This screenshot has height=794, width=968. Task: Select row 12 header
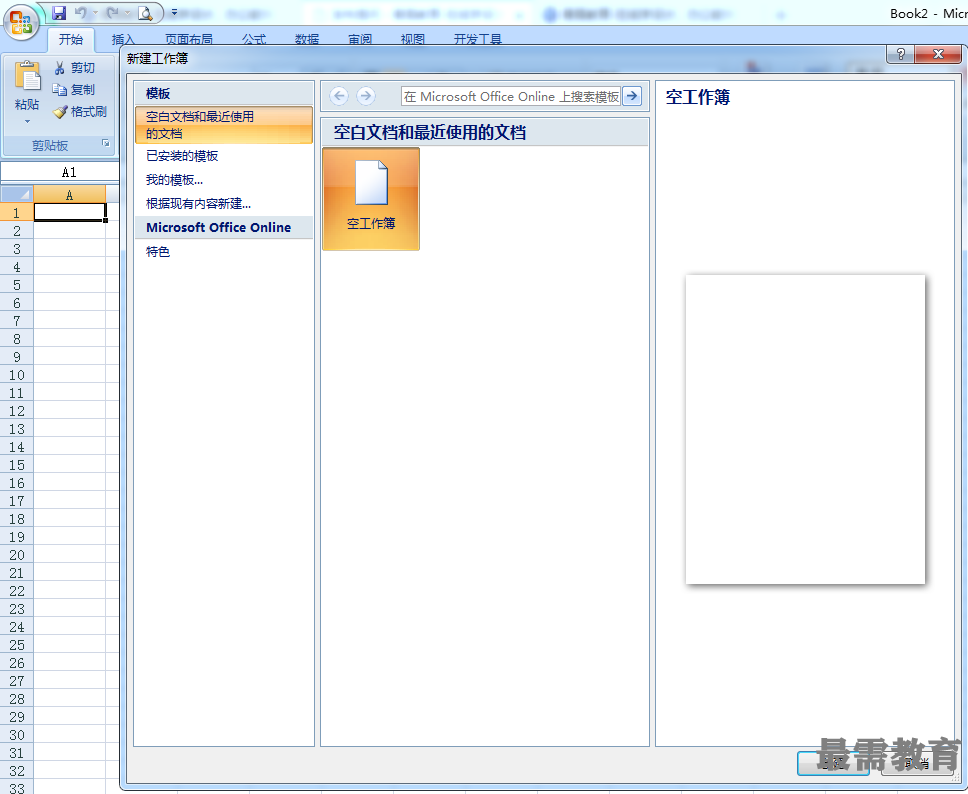click(x=17, y=411)
